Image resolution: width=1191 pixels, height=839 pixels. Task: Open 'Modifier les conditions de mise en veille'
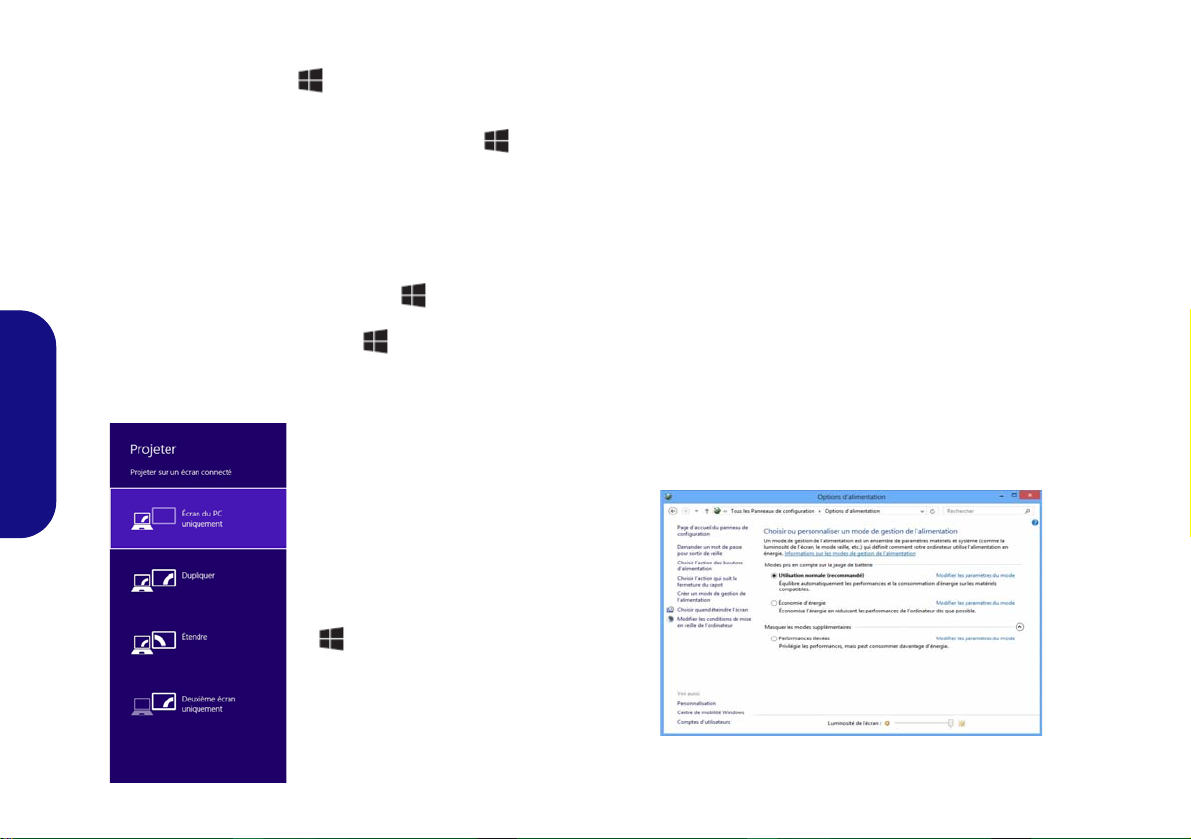714,622
